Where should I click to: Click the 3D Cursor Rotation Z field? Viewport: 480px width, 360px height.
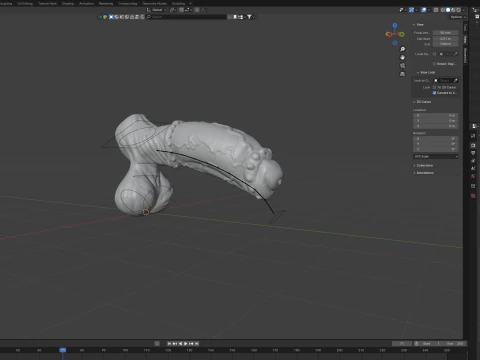pos(436,149)
